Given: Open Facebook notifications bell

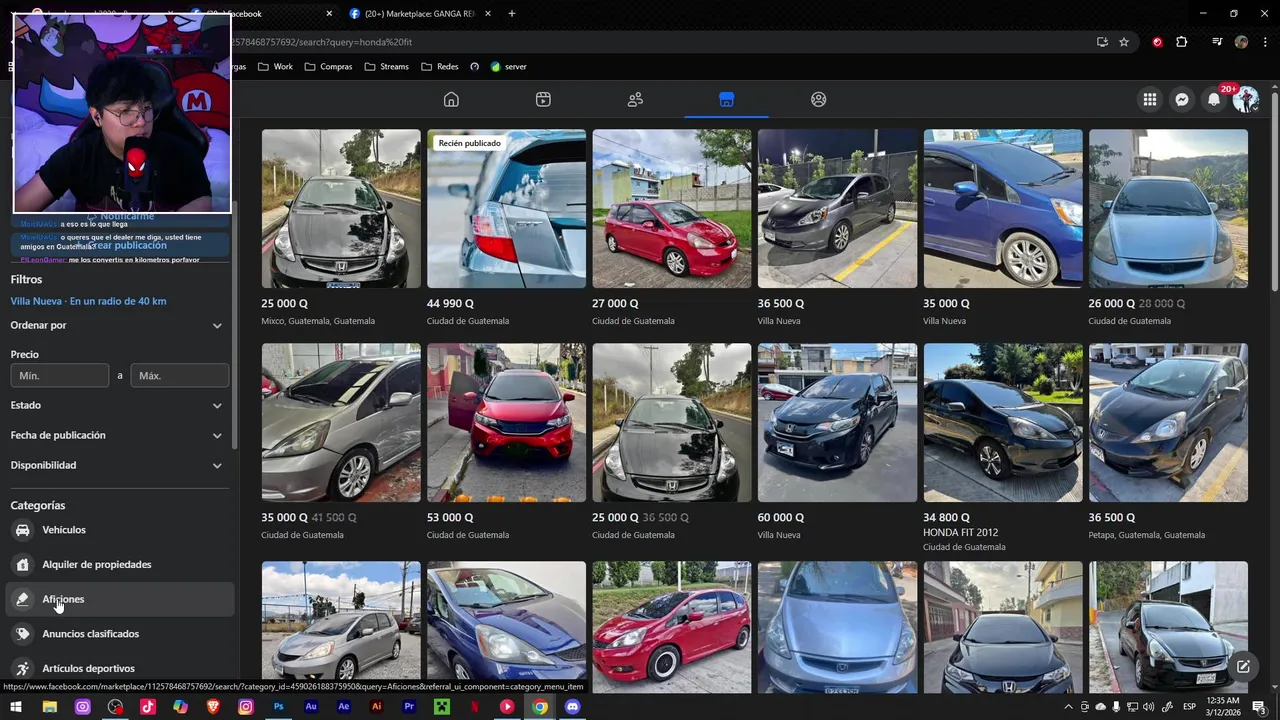Looking at the screenshot, I should click(x=1214, y=99).
